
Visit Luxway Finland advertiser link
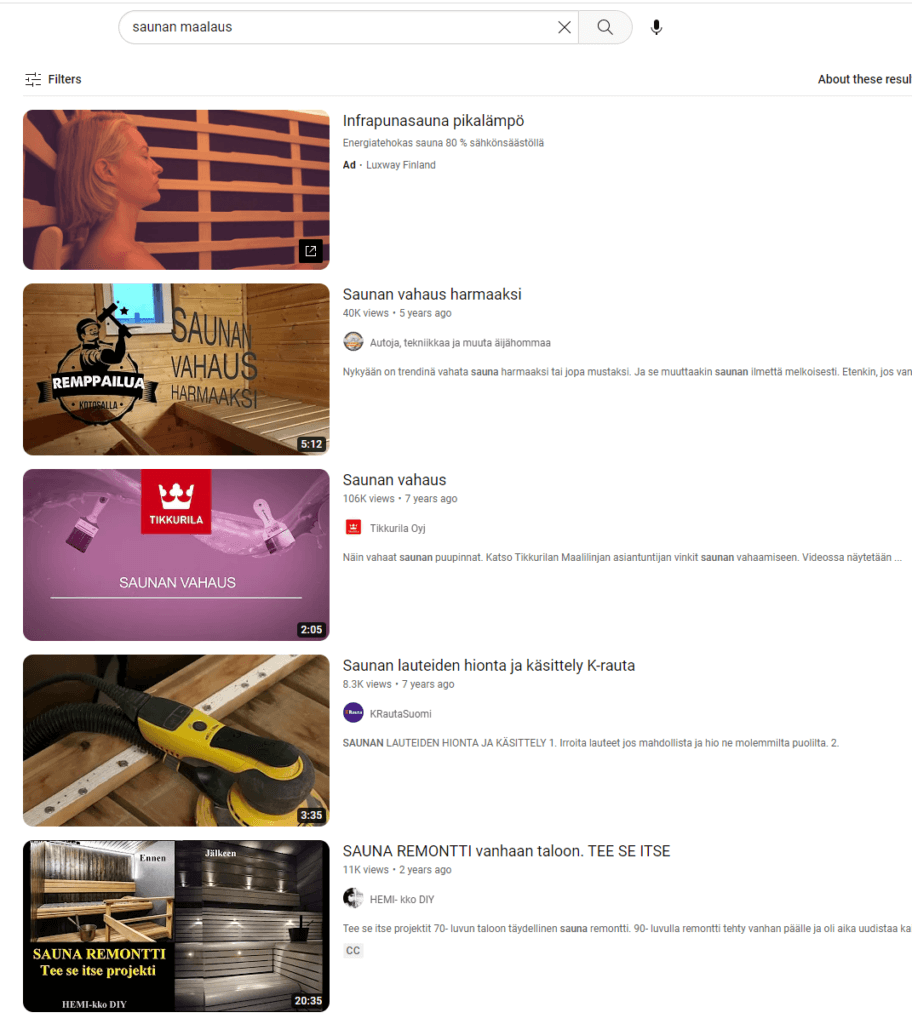click(x=400, y=165)
